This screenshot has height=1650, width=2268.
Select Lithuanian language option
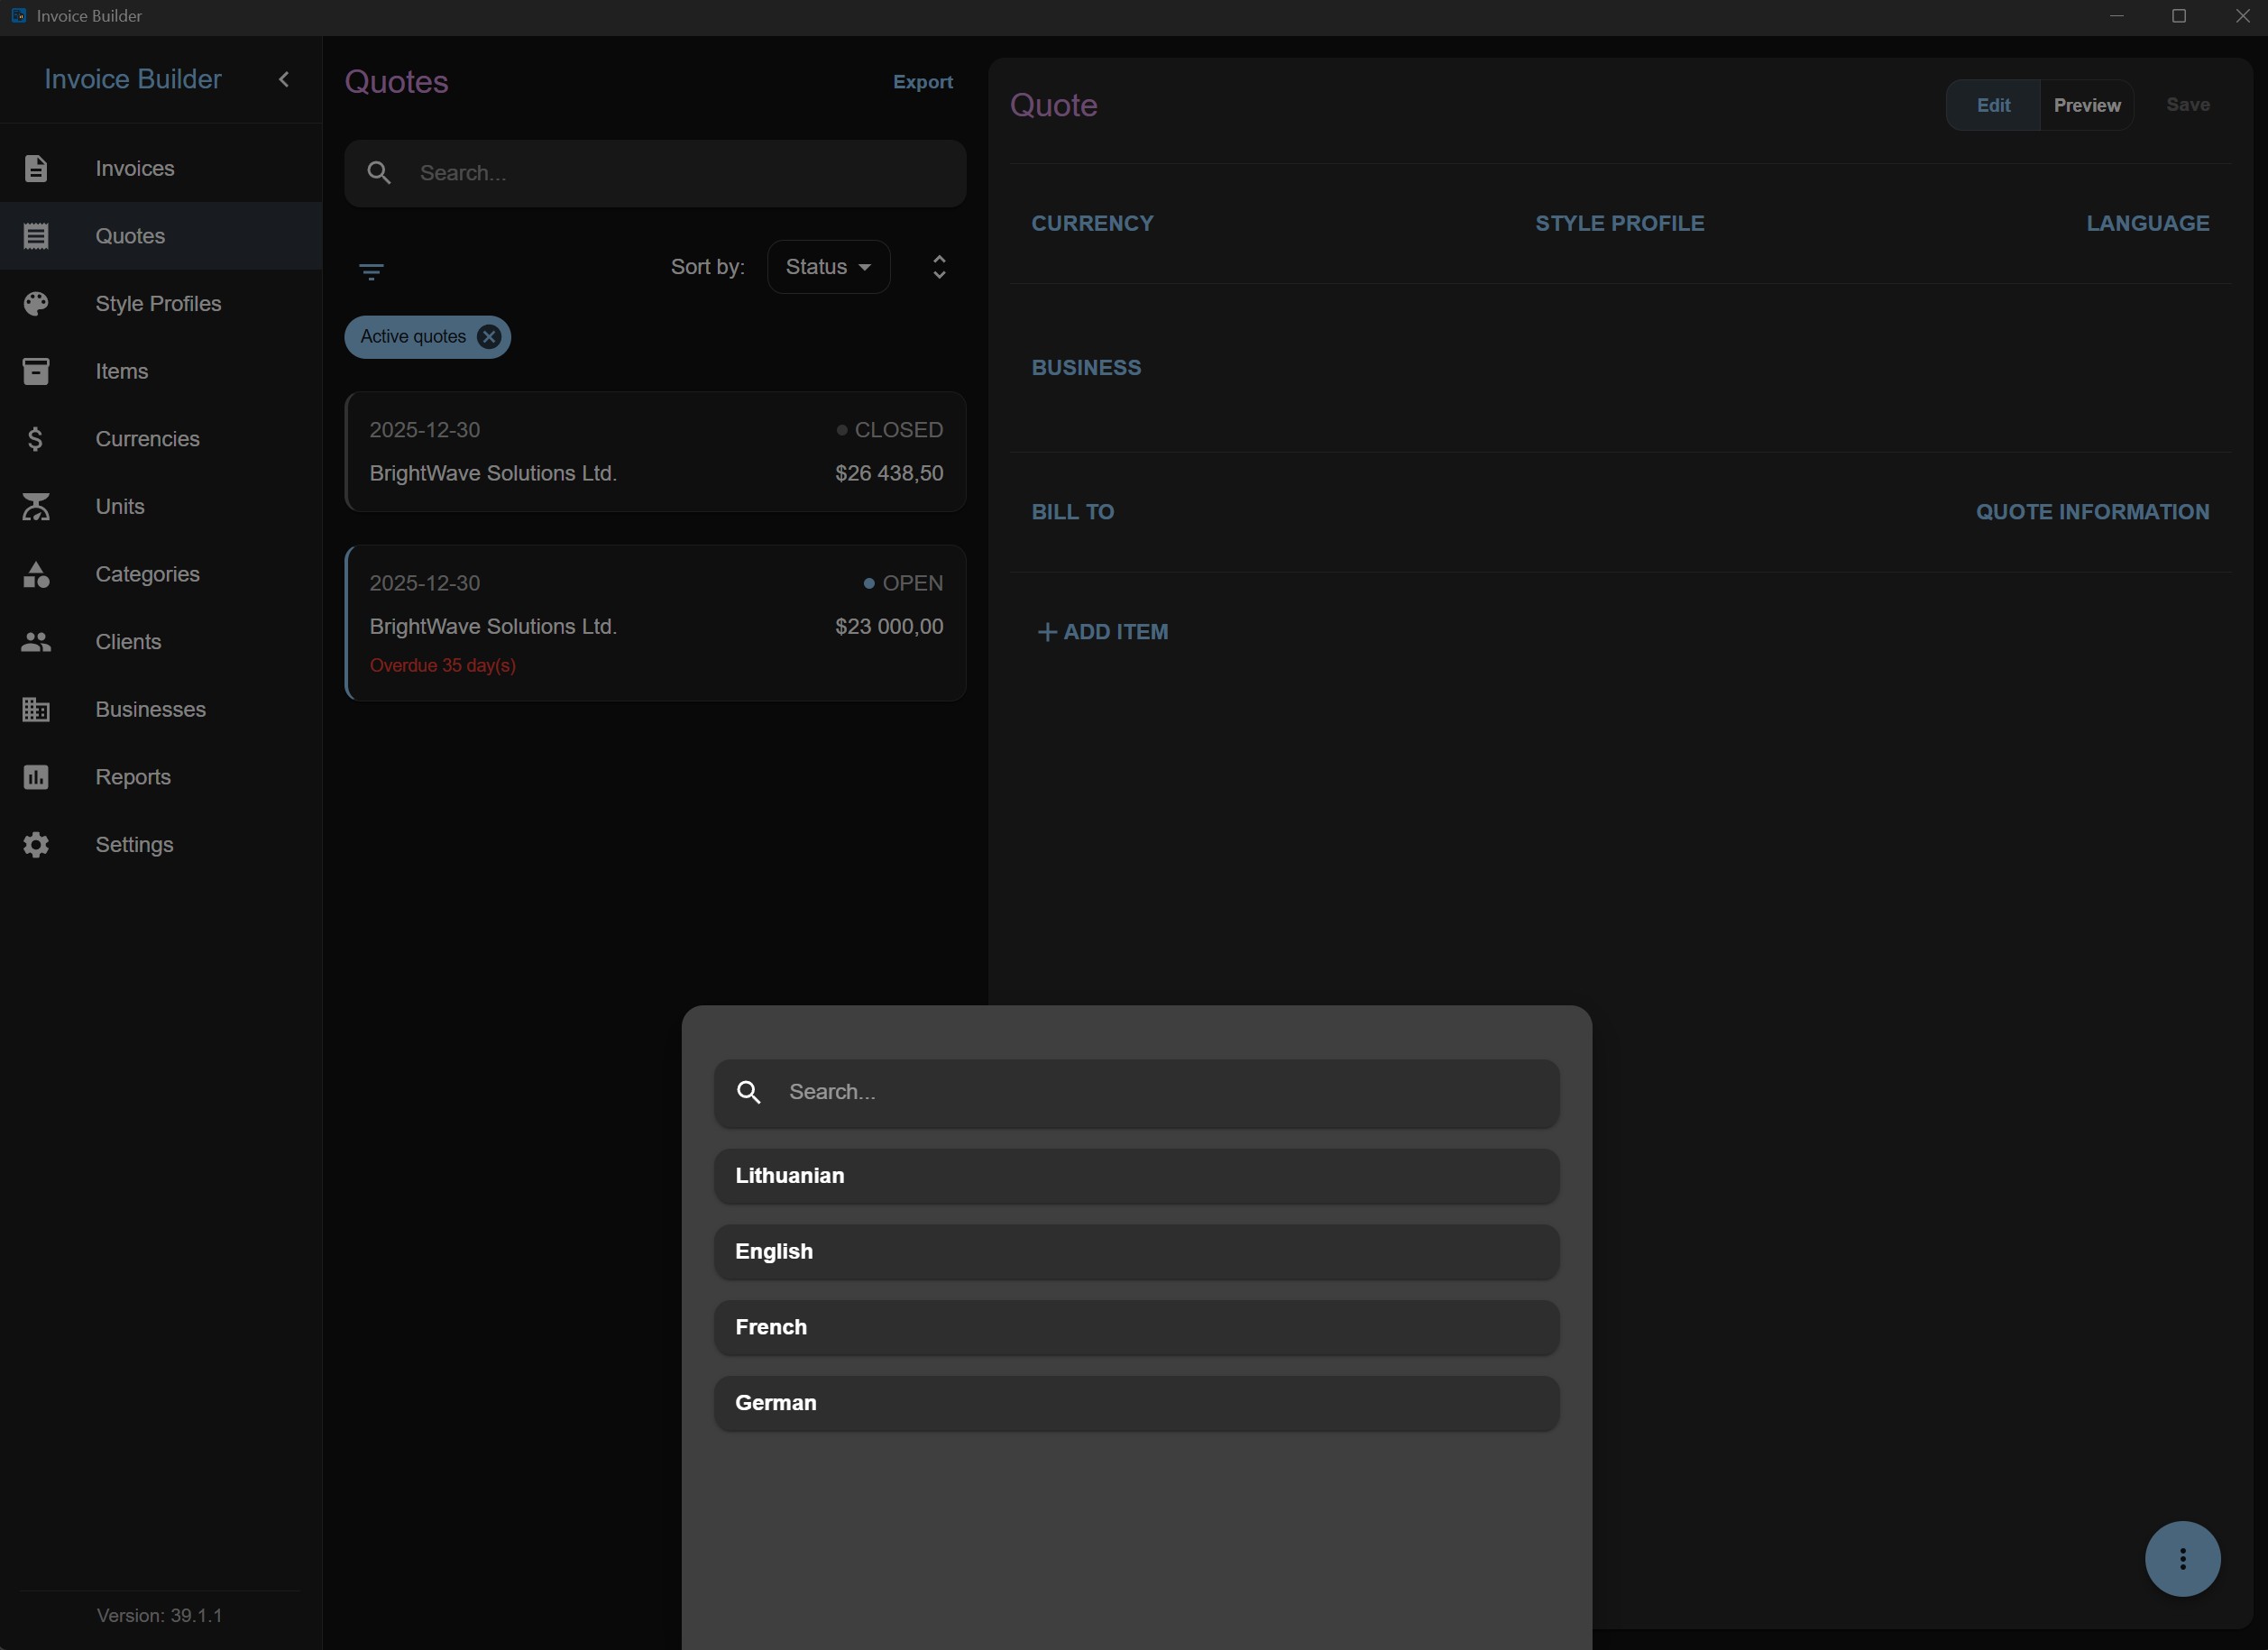[x=1136, y=1176]
